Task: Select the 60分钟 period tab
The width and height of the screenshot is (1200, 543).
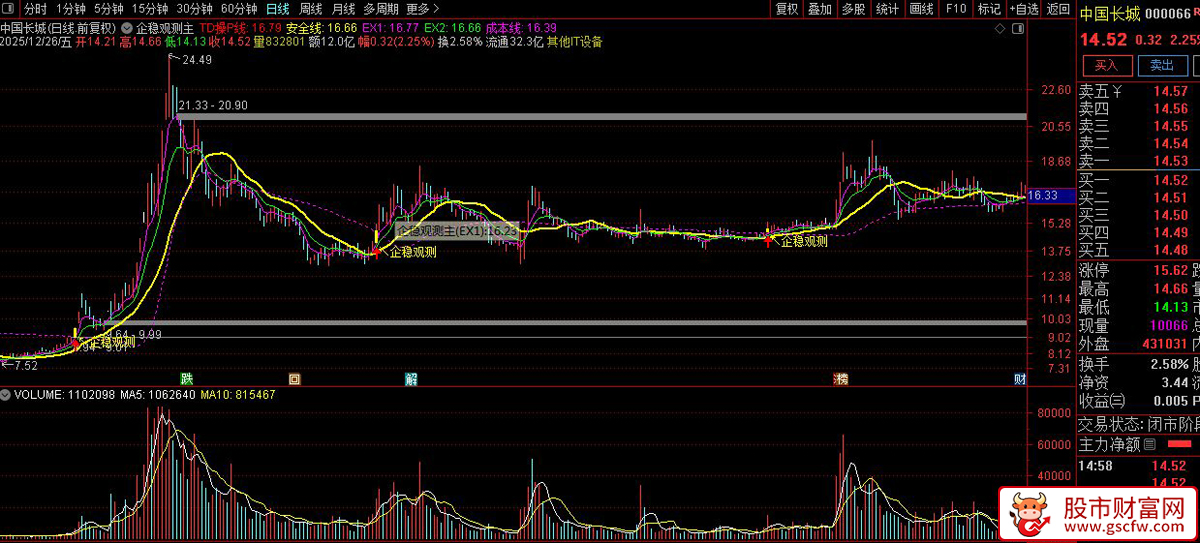Action: pos(239,9)
